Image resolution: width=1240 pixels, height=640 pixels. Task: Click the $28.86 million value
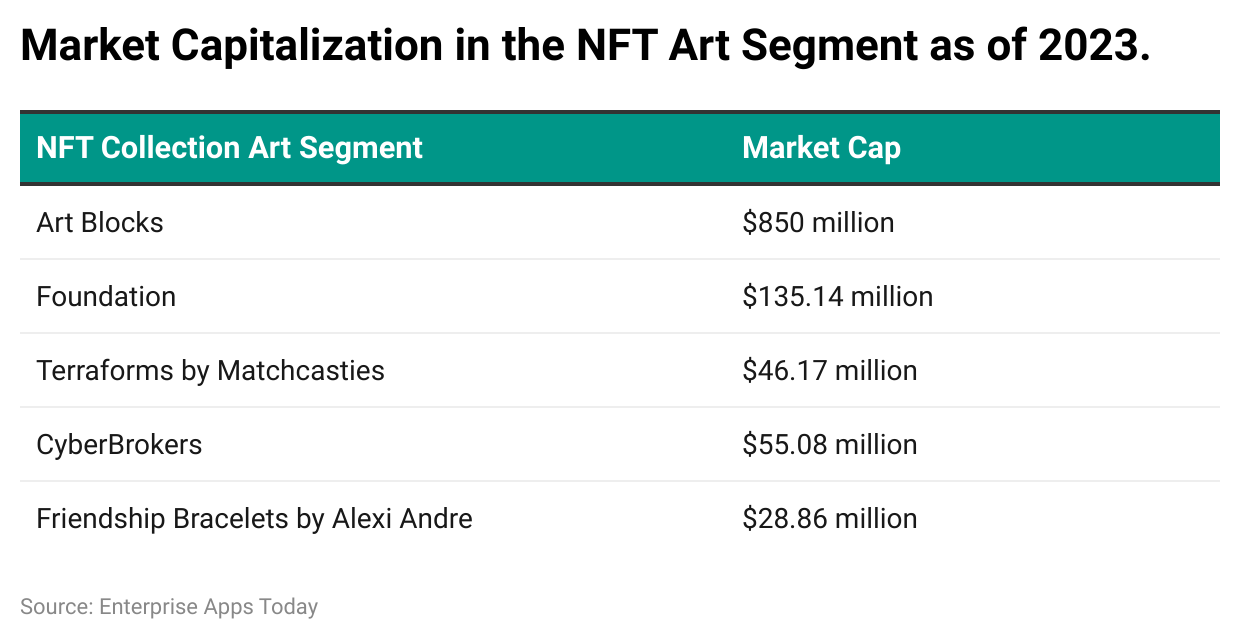click(x=829, y=518)
